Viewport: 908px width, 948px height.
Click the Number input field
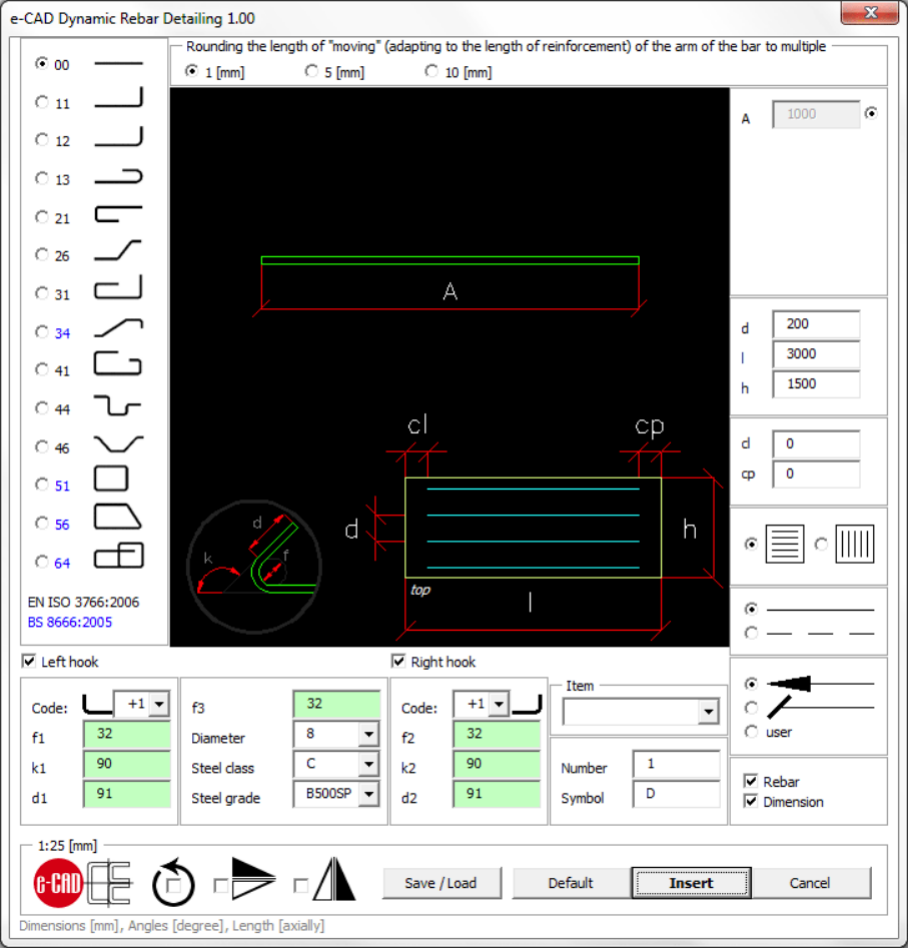[676, 764]
